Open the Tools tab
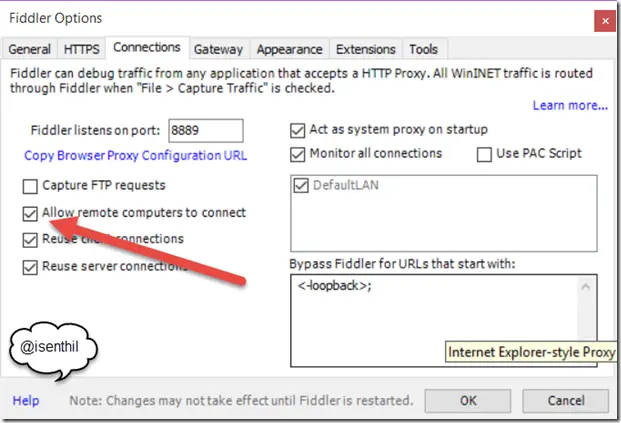This screenshot has height=423, width=621. (423, 49)
